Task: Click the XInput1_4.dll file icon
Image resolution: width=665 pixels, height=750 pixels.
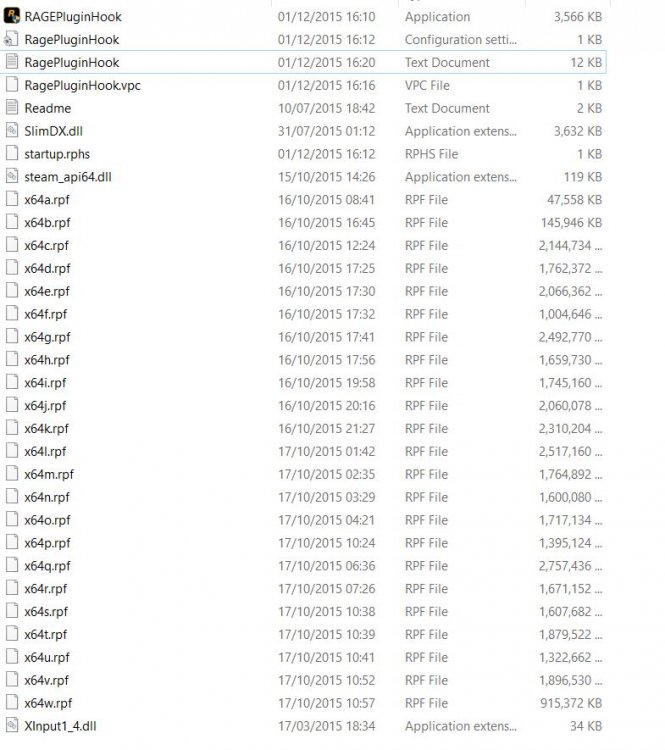Action: 11,726
